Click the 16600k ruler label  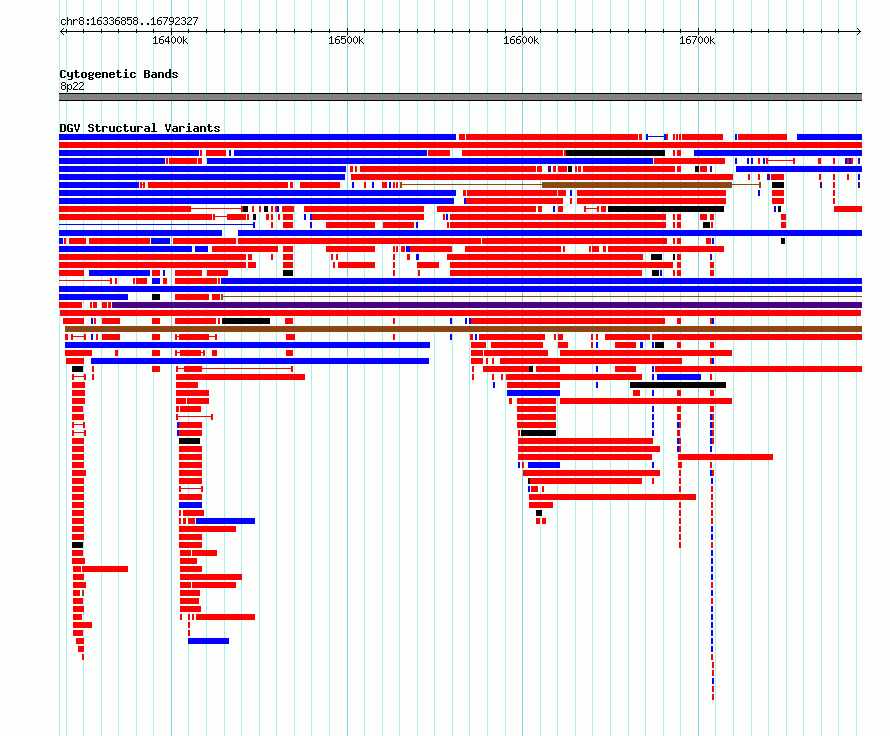point(522,40)
